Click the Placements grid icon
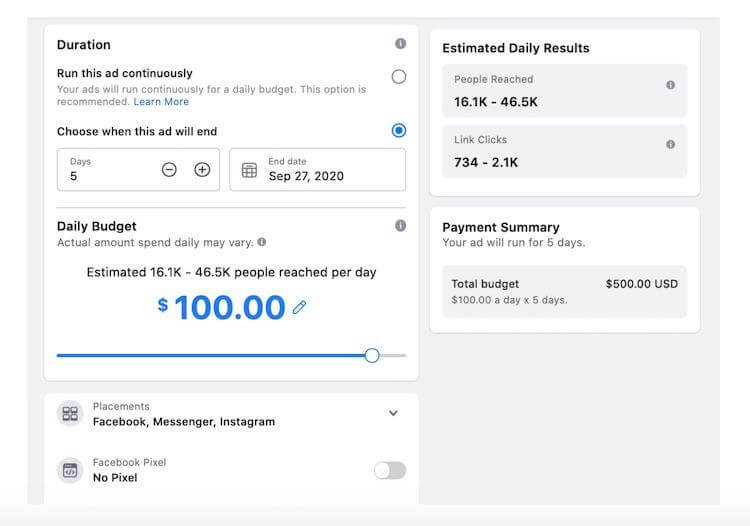The width and height of the screenshot is (750, 526). (70, 414)
